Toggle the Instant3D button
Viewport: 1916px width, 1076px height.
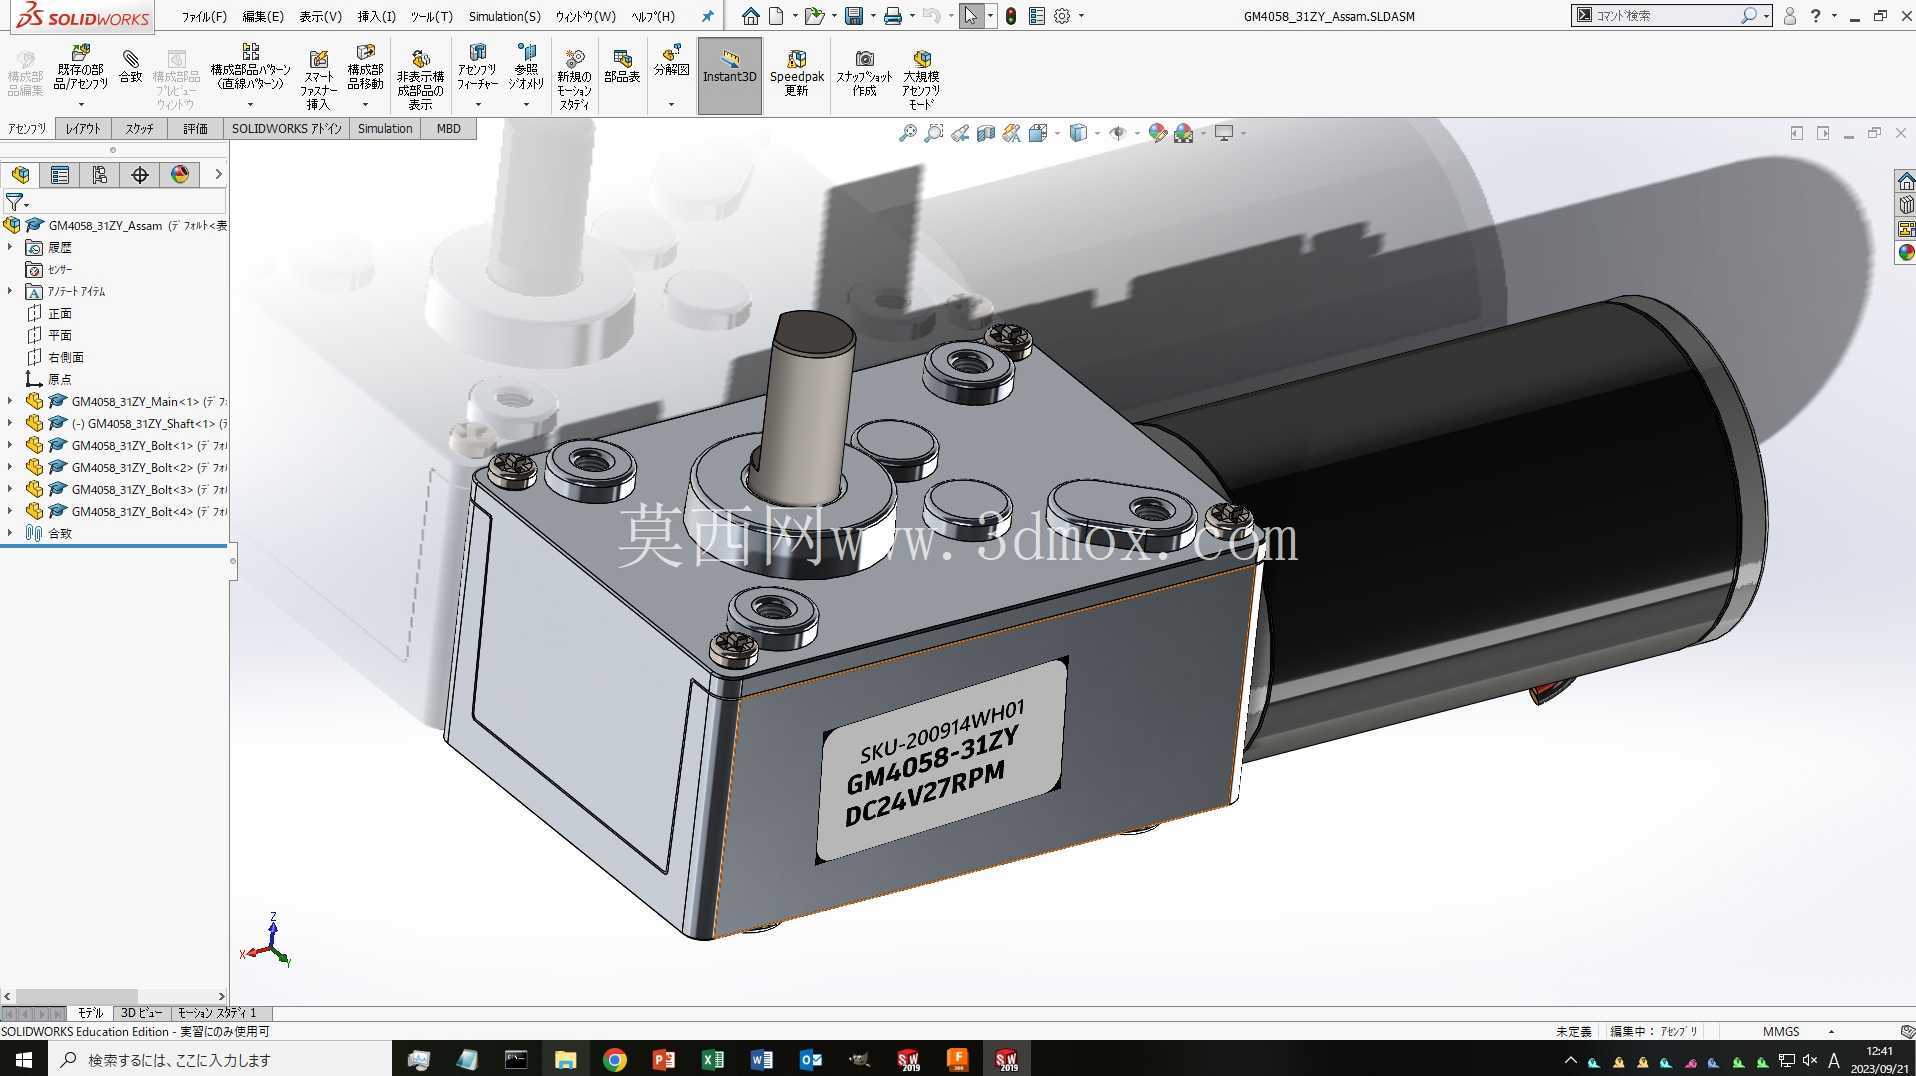point(729,67)
